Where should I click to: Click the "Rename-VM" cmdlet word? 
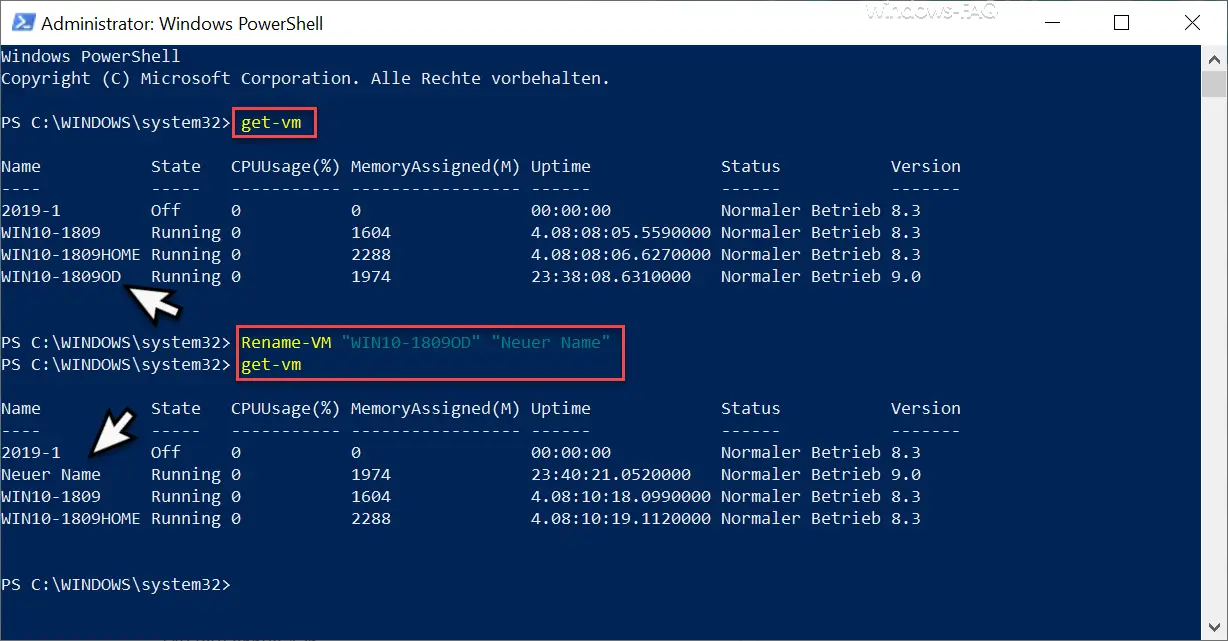[x=286, y=343]
